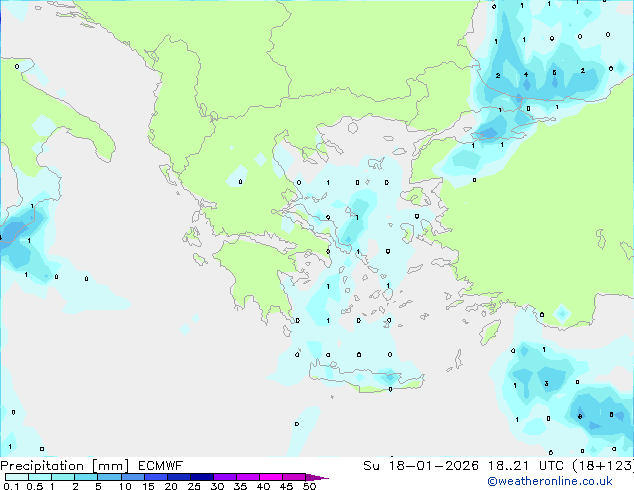Click the '0.1' legend scale label
The width and height of the screenshot is (634, 490).
tap(11, 486)
